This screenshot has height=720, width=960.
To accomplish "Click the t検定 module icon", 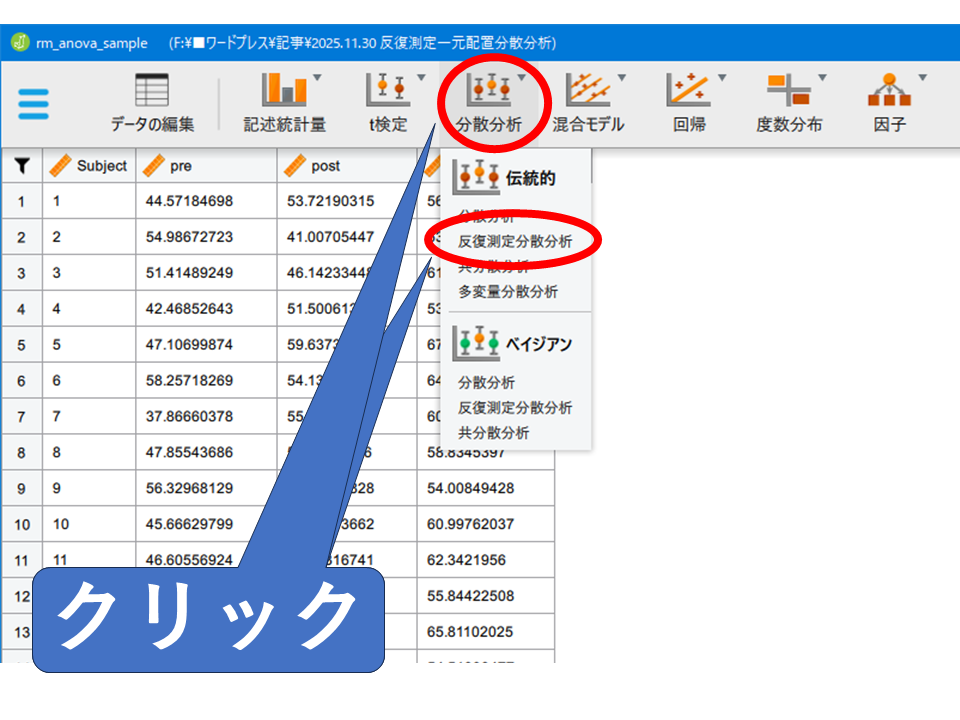I will (x=388, y=91).
